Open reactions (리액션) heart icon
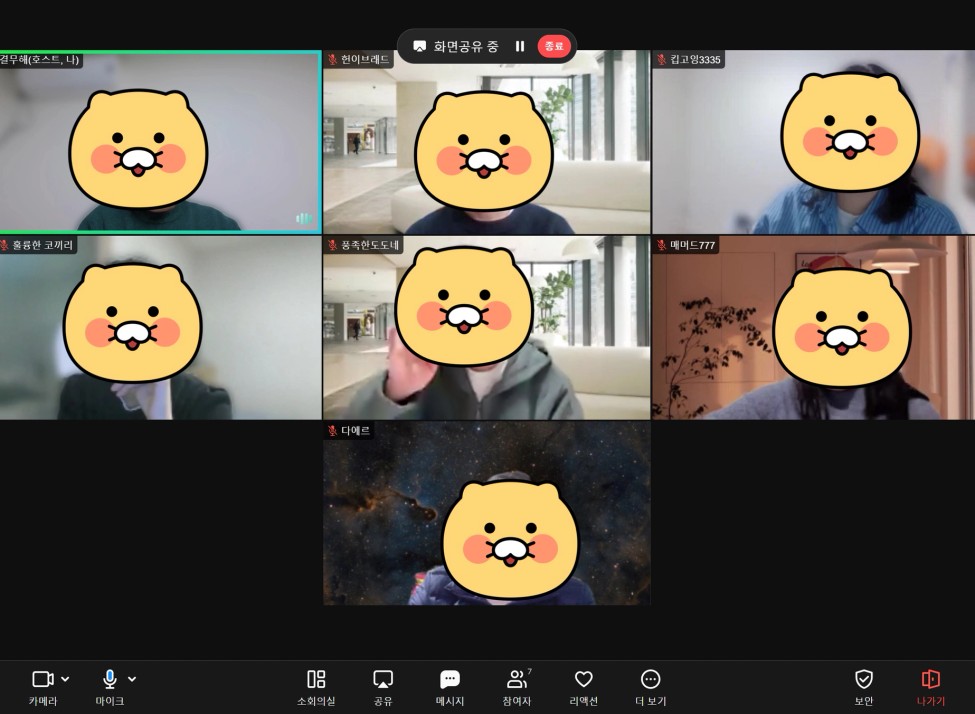The image size is (975, 714). [583, 679]
